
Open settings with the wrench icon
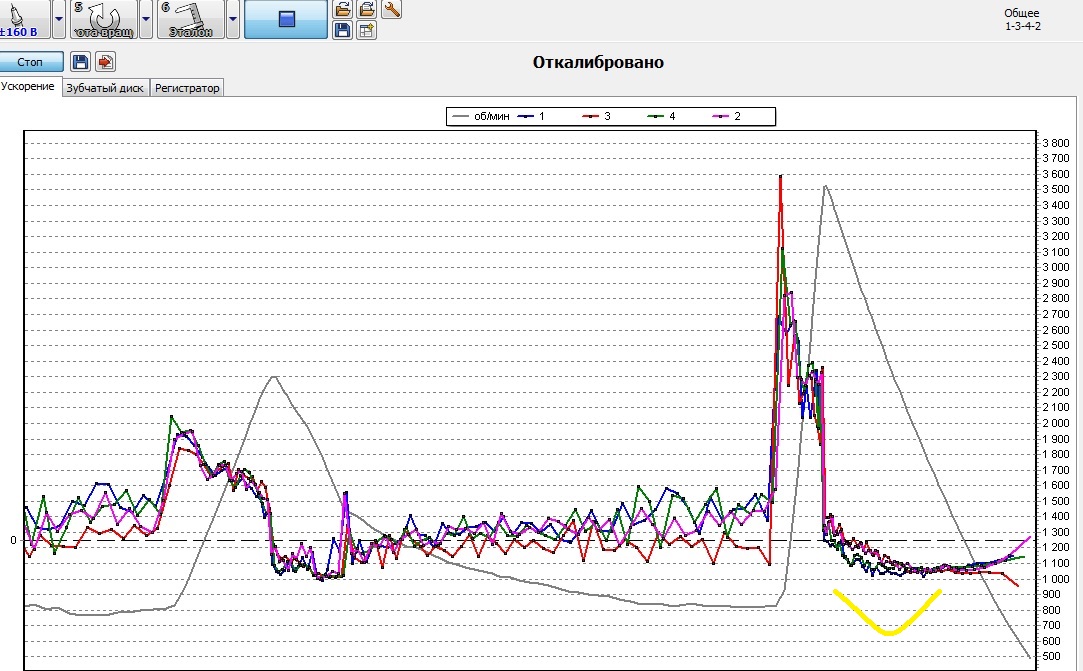[x=391, y=9]
